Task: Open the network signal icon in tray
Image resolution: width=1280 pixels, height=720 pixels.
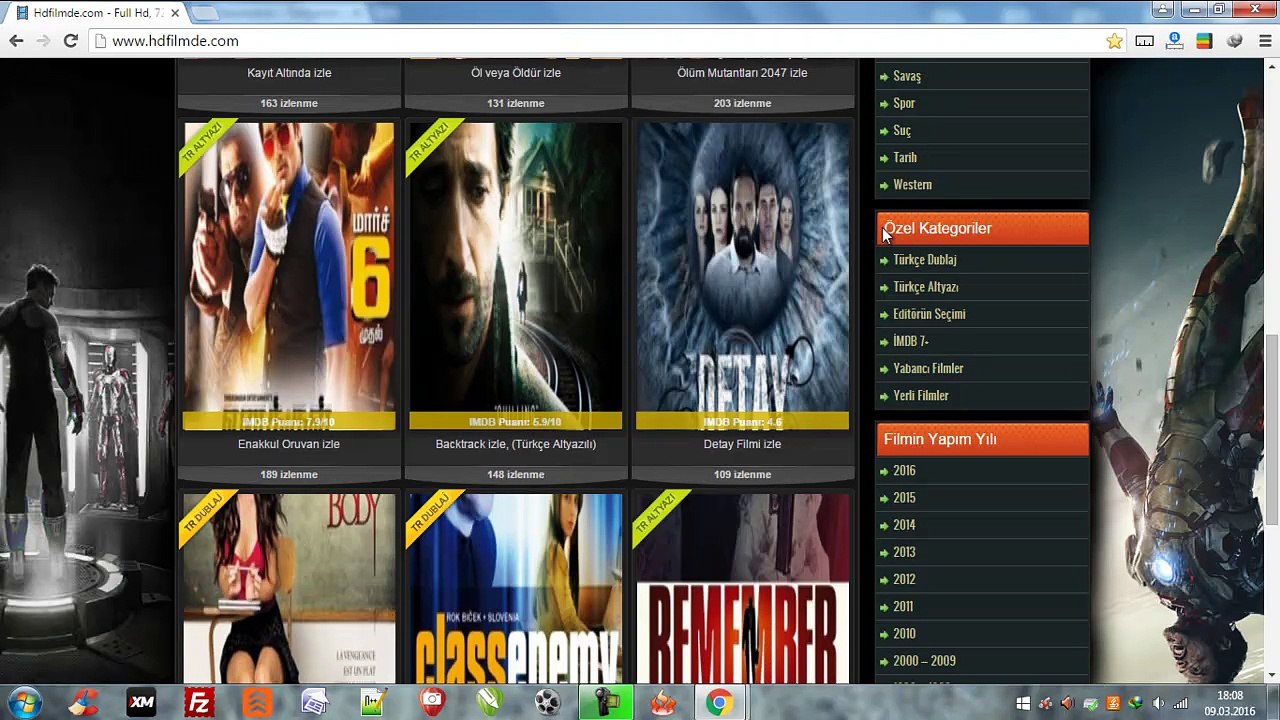Action: 1181,704
